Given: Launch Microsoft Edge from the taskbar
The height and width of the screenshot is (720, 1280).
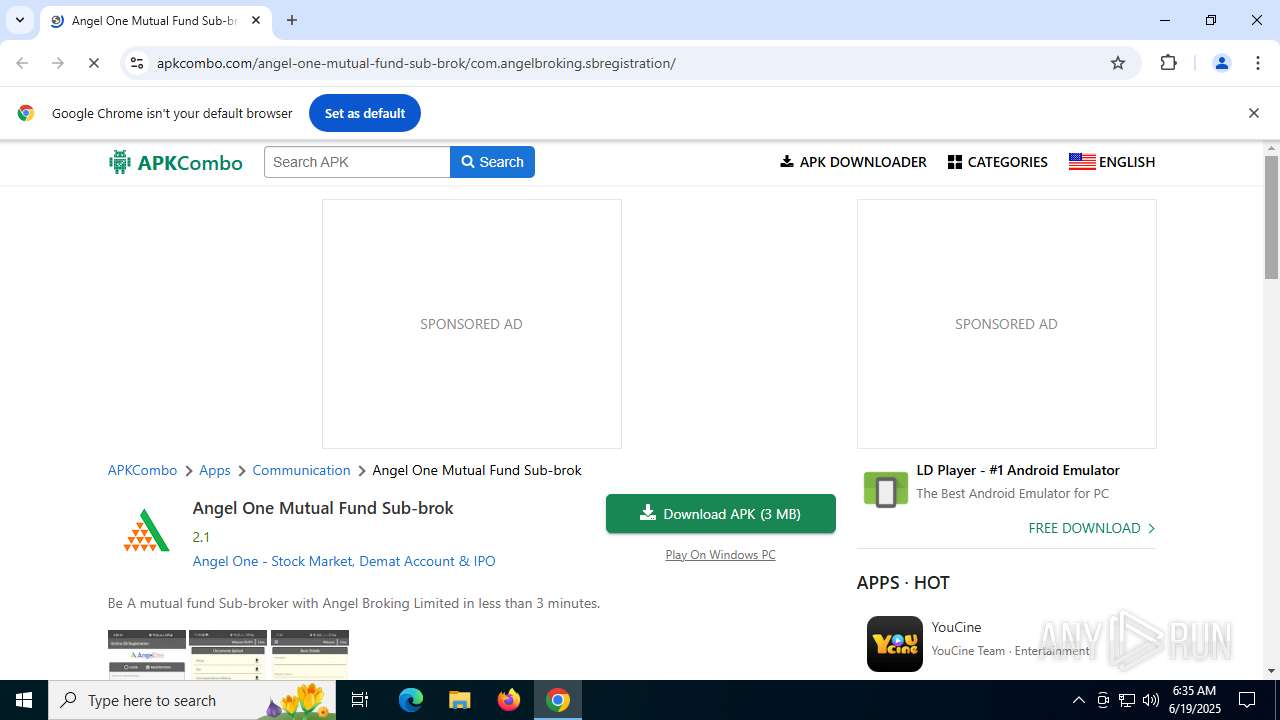Looking at the screenshot, I should pos(411,700).
